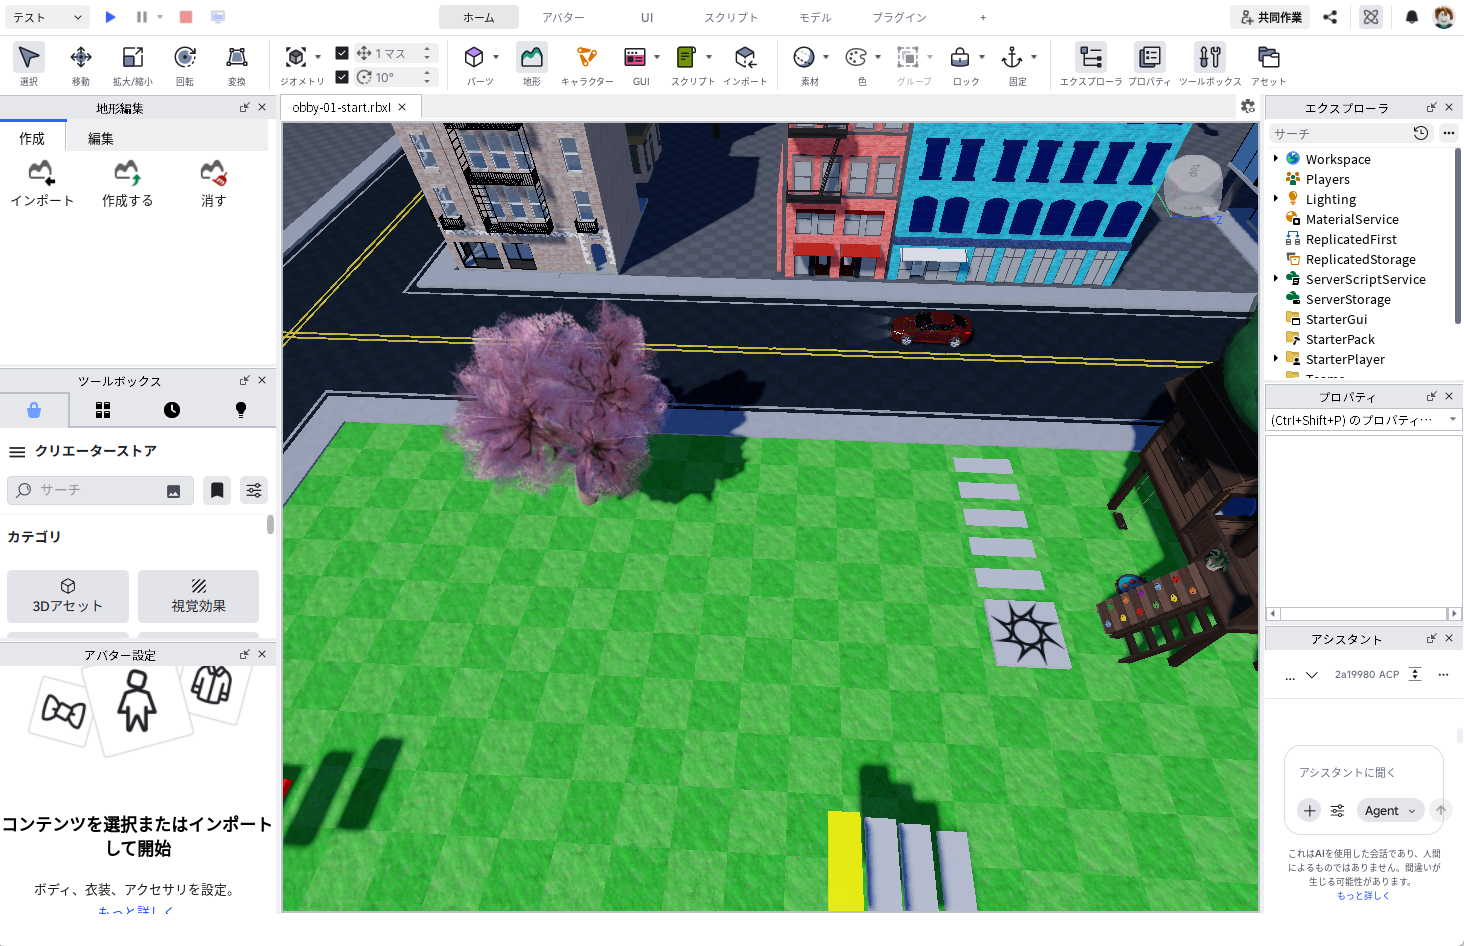The image size is (1464, 946).
Task: Open the パーツ type dropdown arrow
Action: pos(496,57)
